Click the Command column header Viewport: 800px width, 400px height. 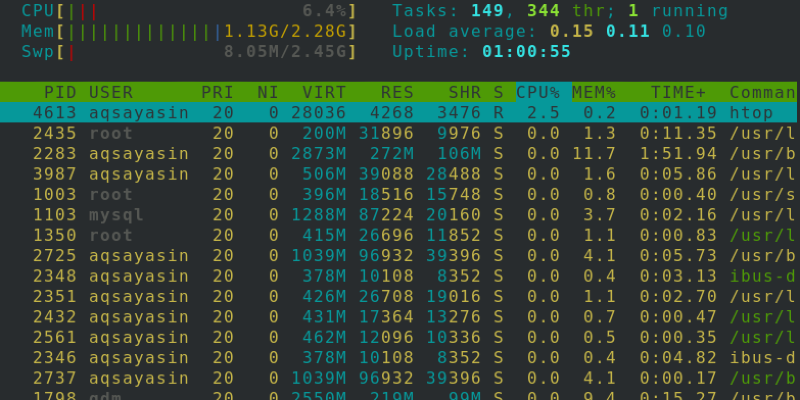point(762,92)
